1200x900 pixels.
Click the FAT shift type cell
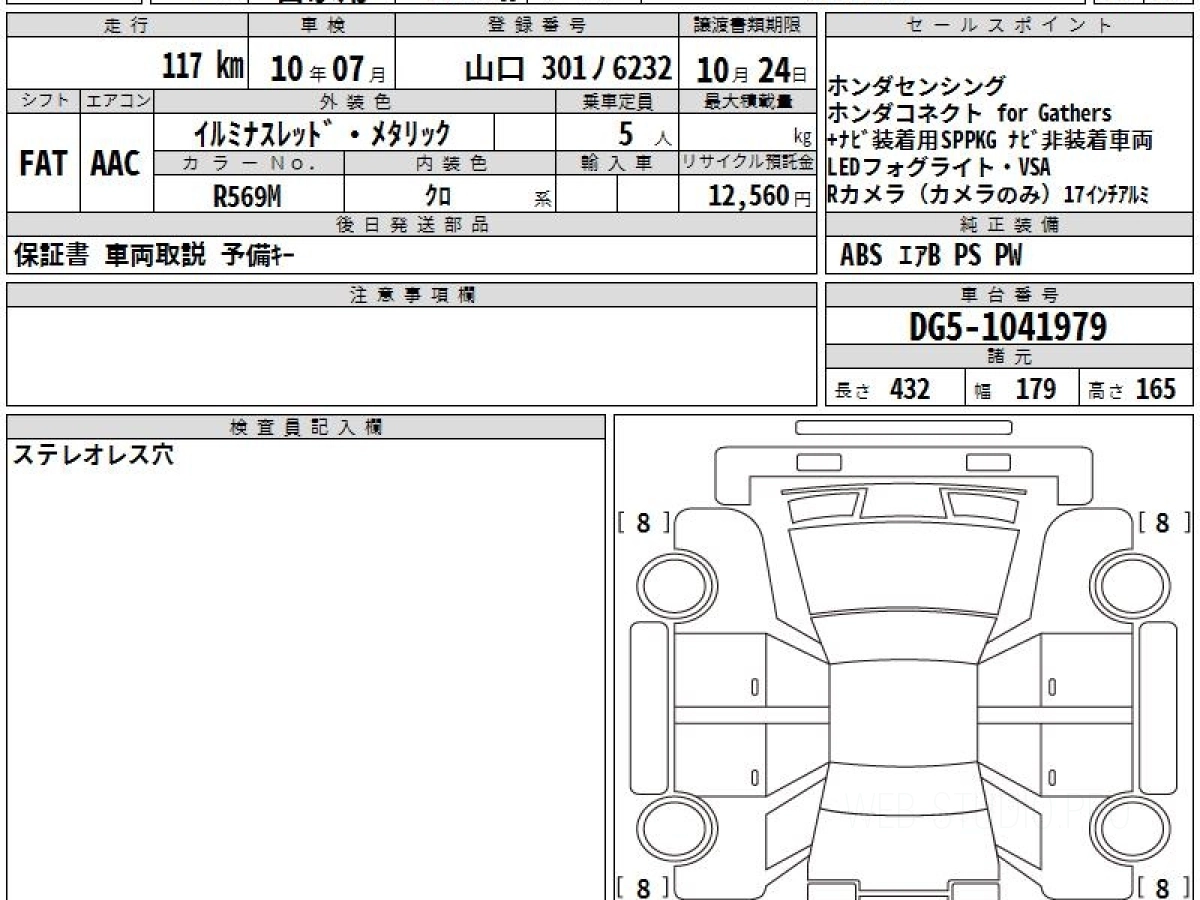click(x=43, y=163)
